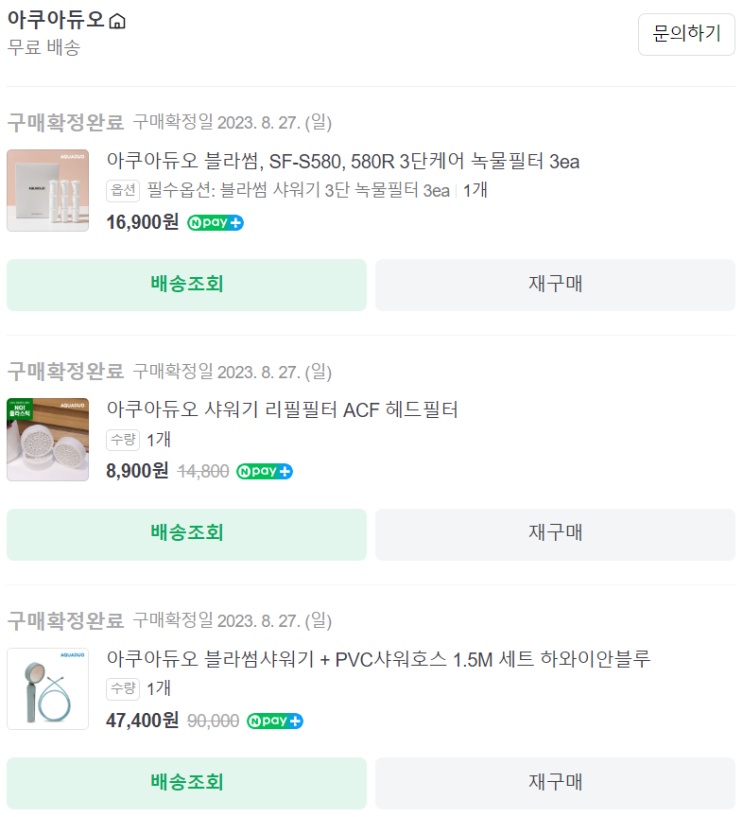Viewport: 743px width, 817px height.
Task: Click 재구매 for the 녹물필터 3ea order
Action: pyautogui.click(x=555, y=284)
